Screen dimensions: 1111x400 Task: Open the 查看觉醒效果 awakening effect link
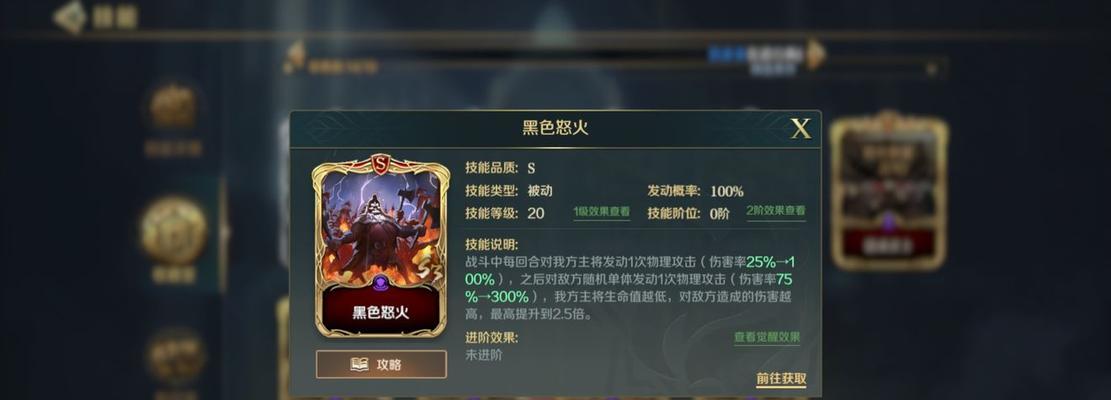pyautogui.click(x=767, y=337)
